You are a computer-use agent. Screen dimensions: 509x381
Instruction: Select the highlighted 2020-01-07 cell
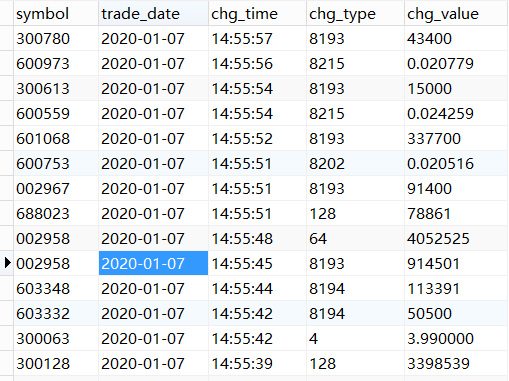point(153,263)
